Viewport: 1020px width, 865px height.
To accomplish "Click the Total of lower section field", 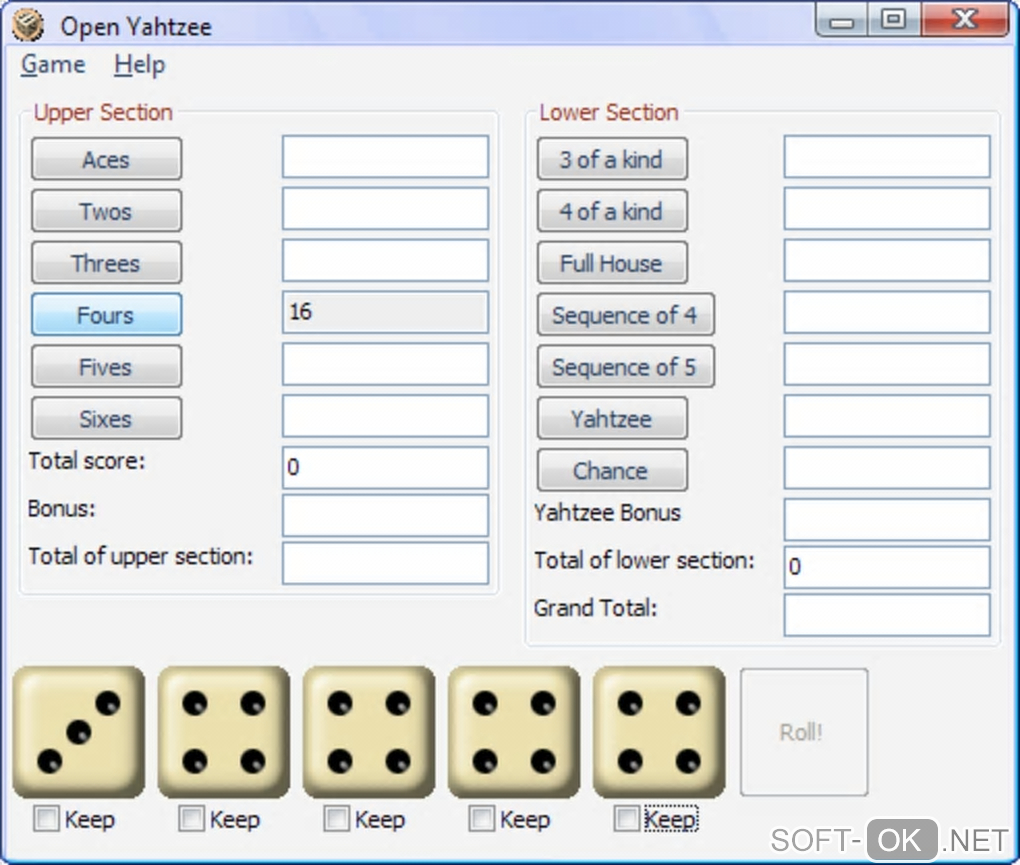I will (887, 567).
